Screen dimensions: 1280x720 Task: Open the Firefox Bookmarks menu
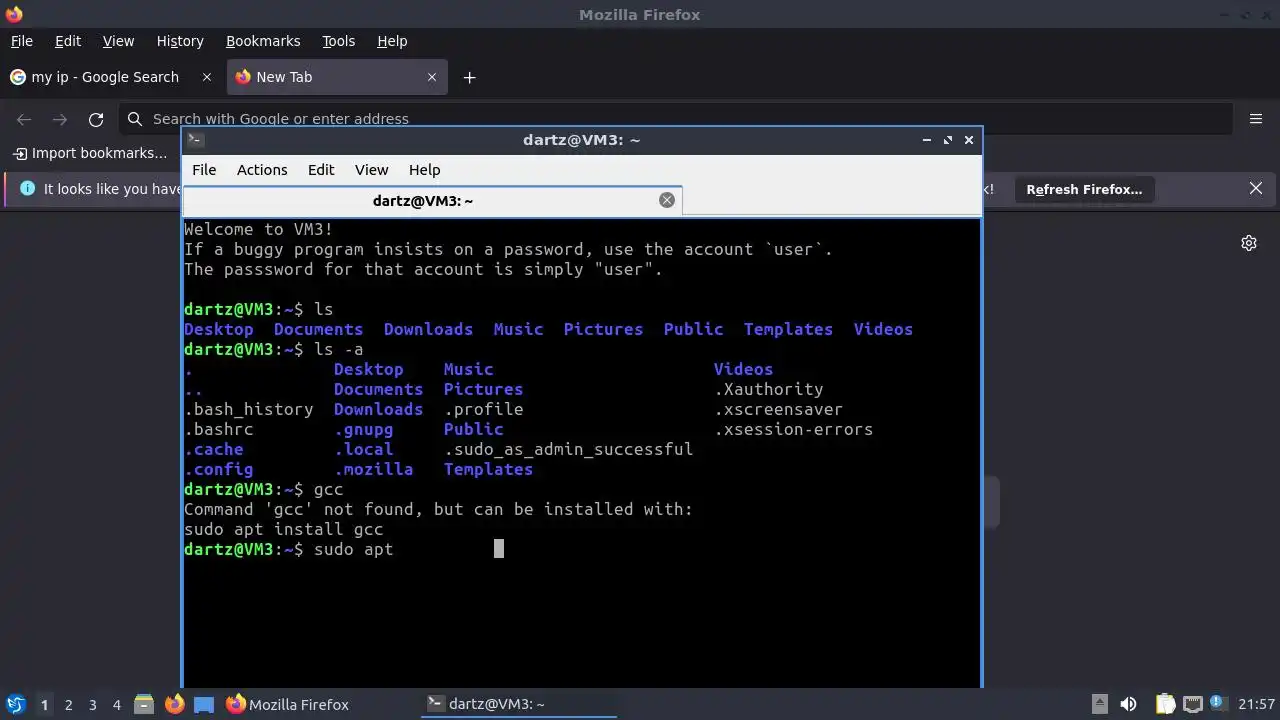(263, 41)
